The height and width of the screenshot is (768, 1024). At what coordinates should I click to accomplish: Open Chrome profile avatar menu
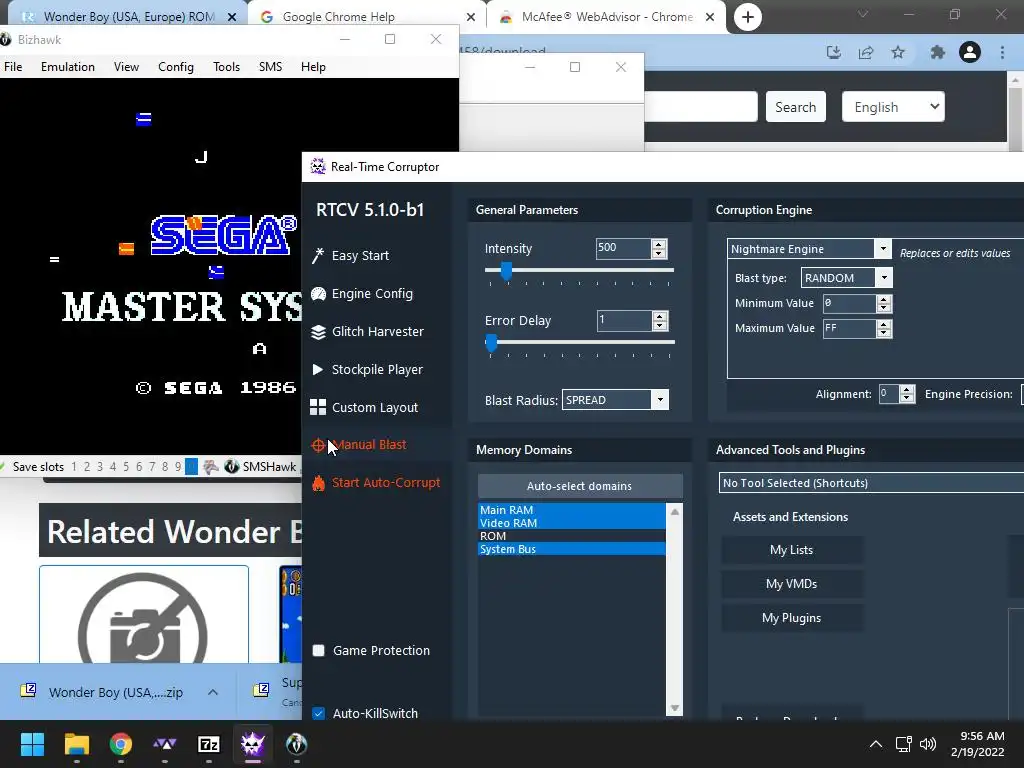970,52
